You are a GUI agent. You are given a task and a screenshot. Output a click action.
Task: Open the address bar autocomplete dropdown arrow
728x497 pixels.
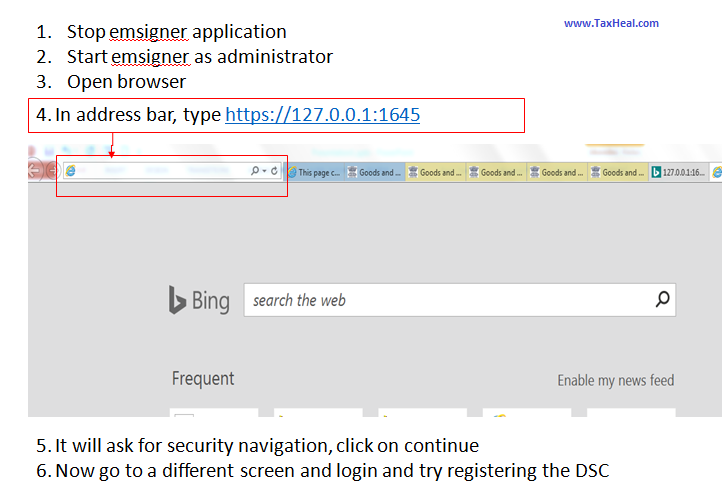point(265,172)
